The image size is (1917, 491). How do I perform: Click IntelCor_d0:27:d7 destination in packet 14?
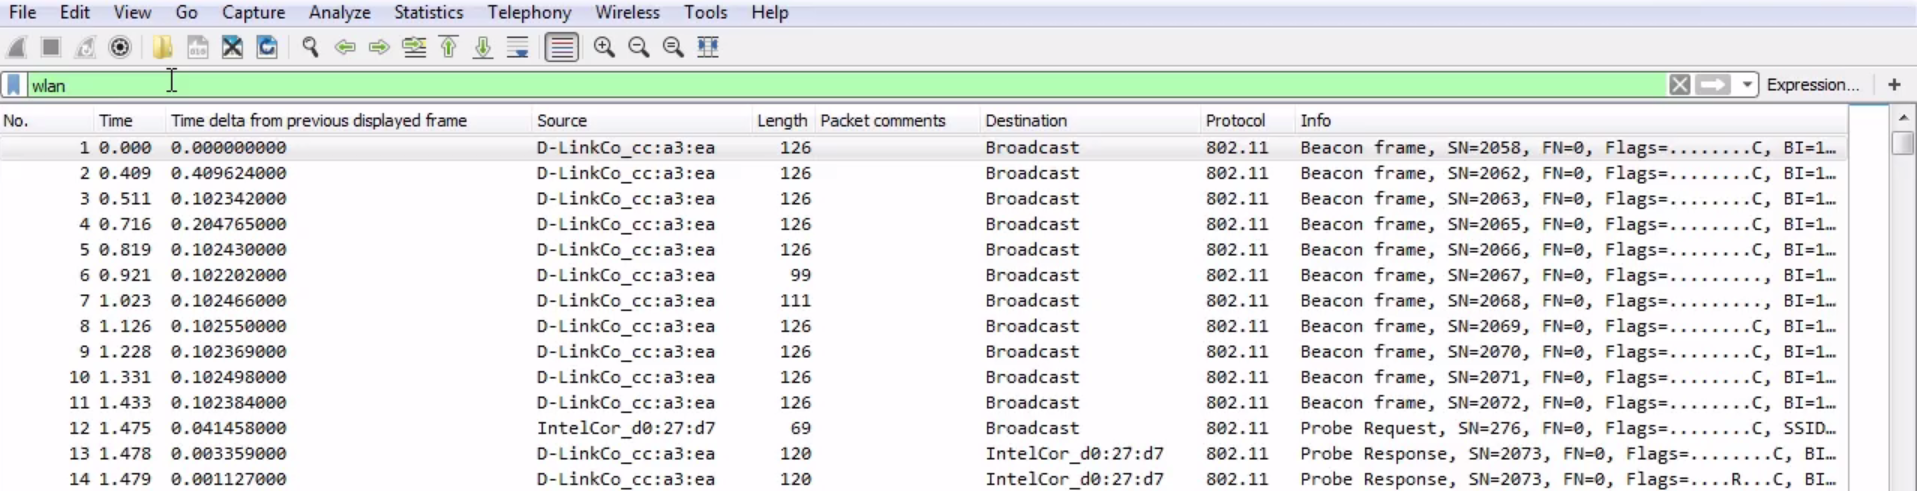(x=1074, y=480)
